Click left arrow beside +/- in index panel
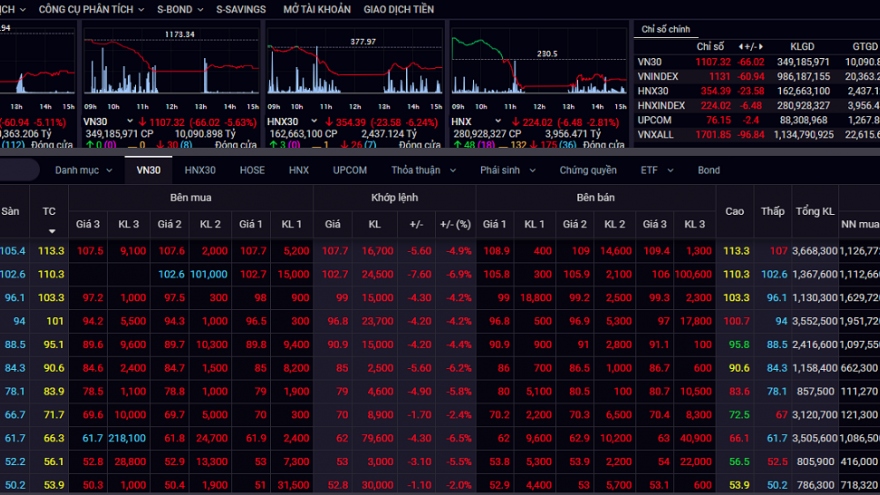The image size is (880, 495). point(741,46)
